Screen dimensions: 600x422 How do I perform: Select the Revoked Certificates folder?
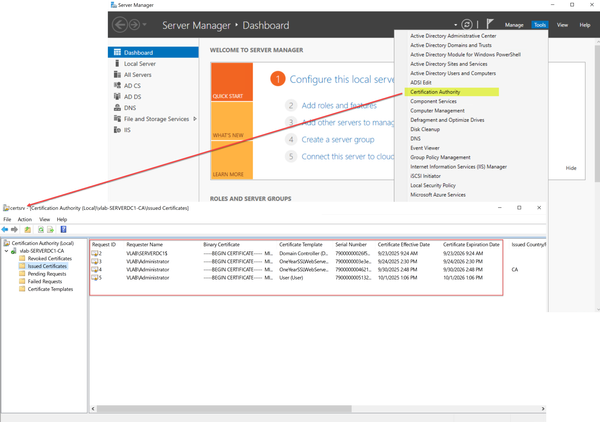pos(49,259)
